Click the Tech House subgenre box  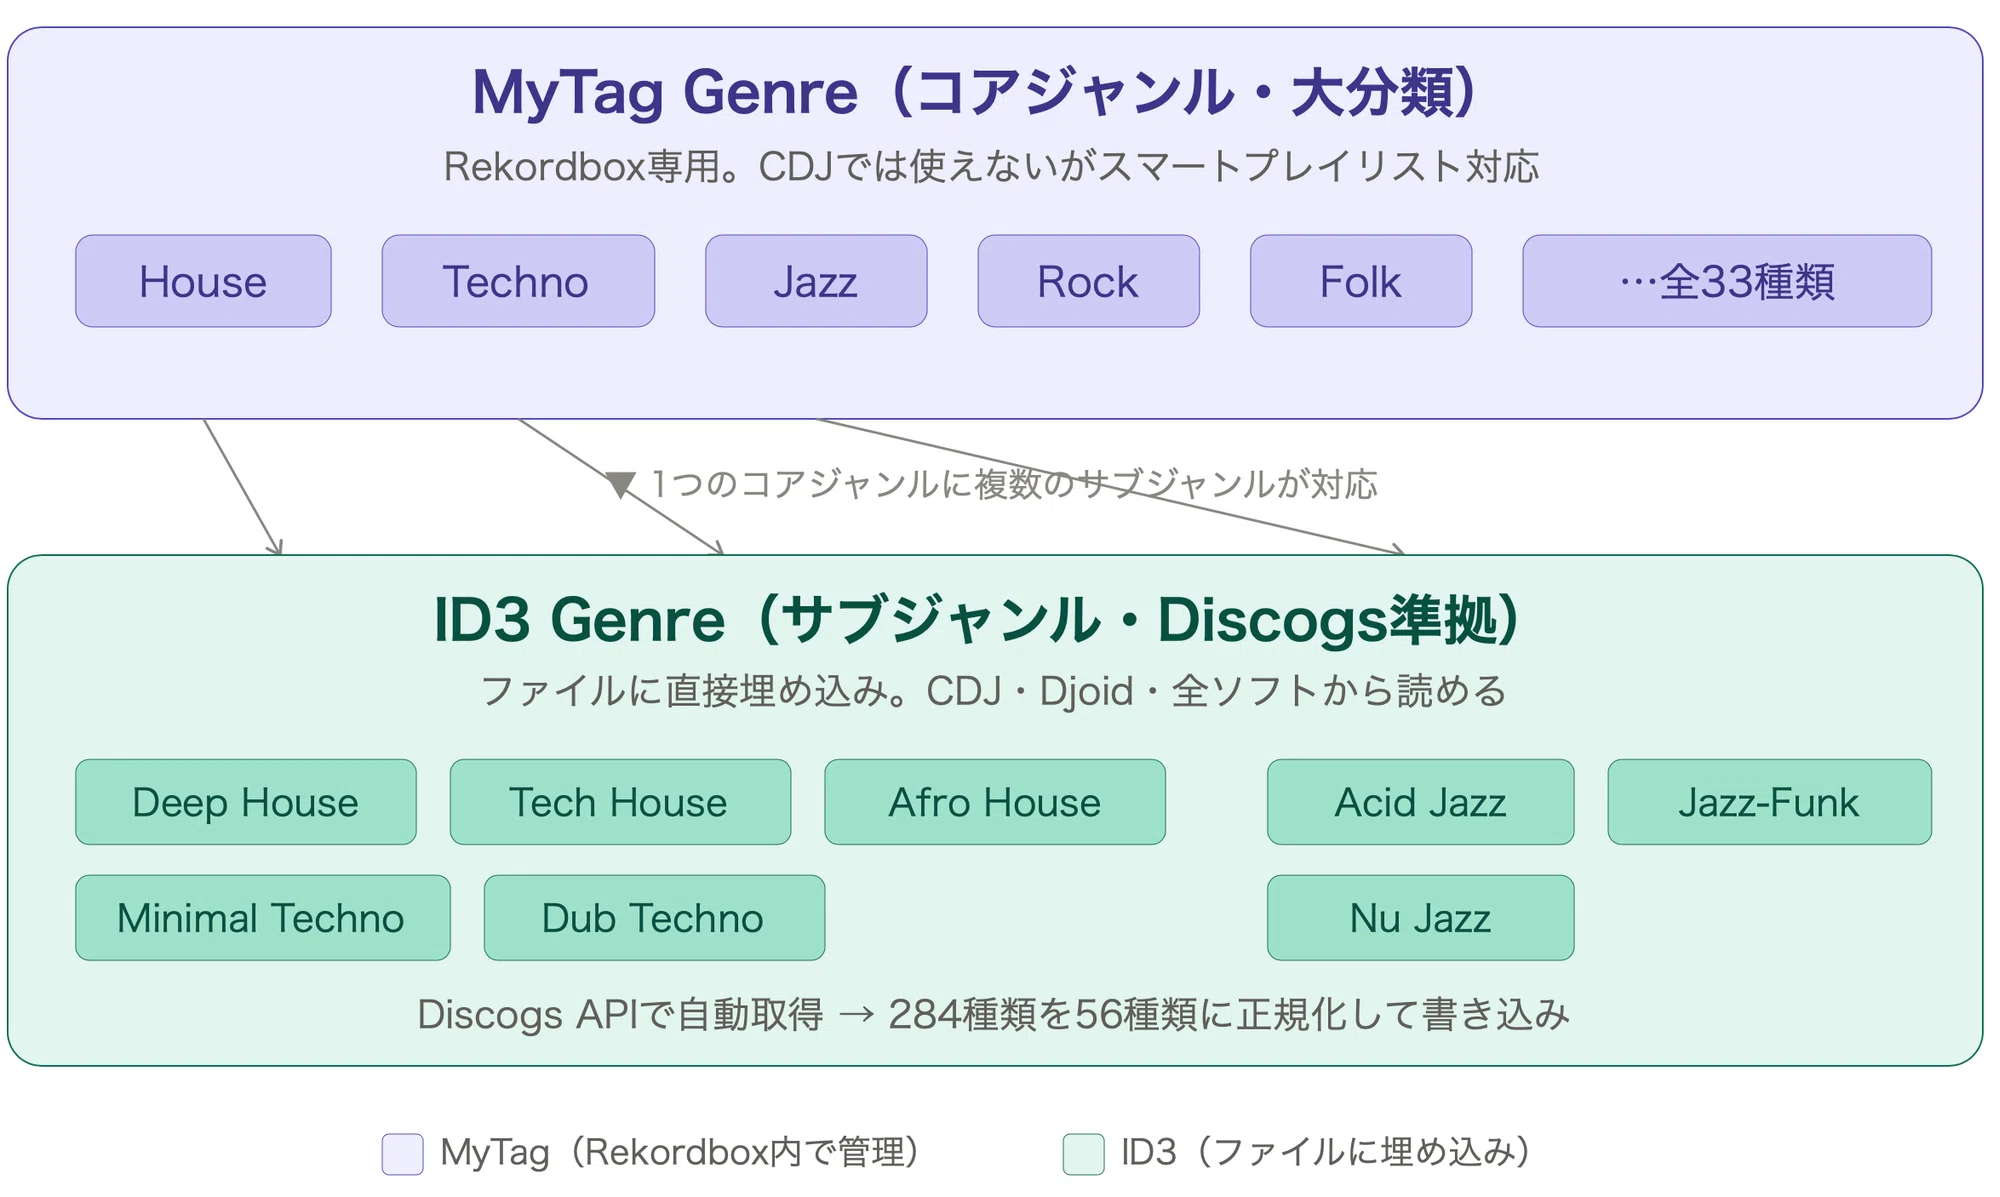[620, 802]
